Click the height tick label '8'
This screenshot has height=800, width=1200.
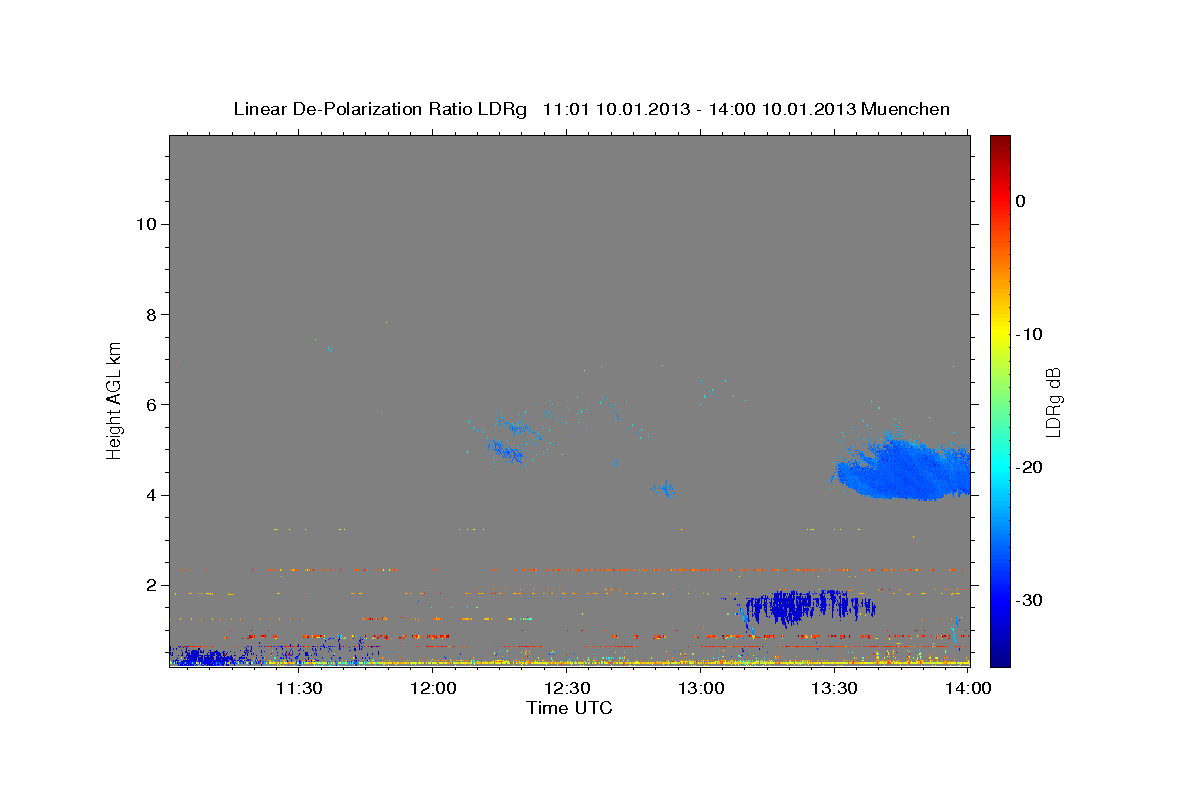pyautogui.click(x=152, y=314)
